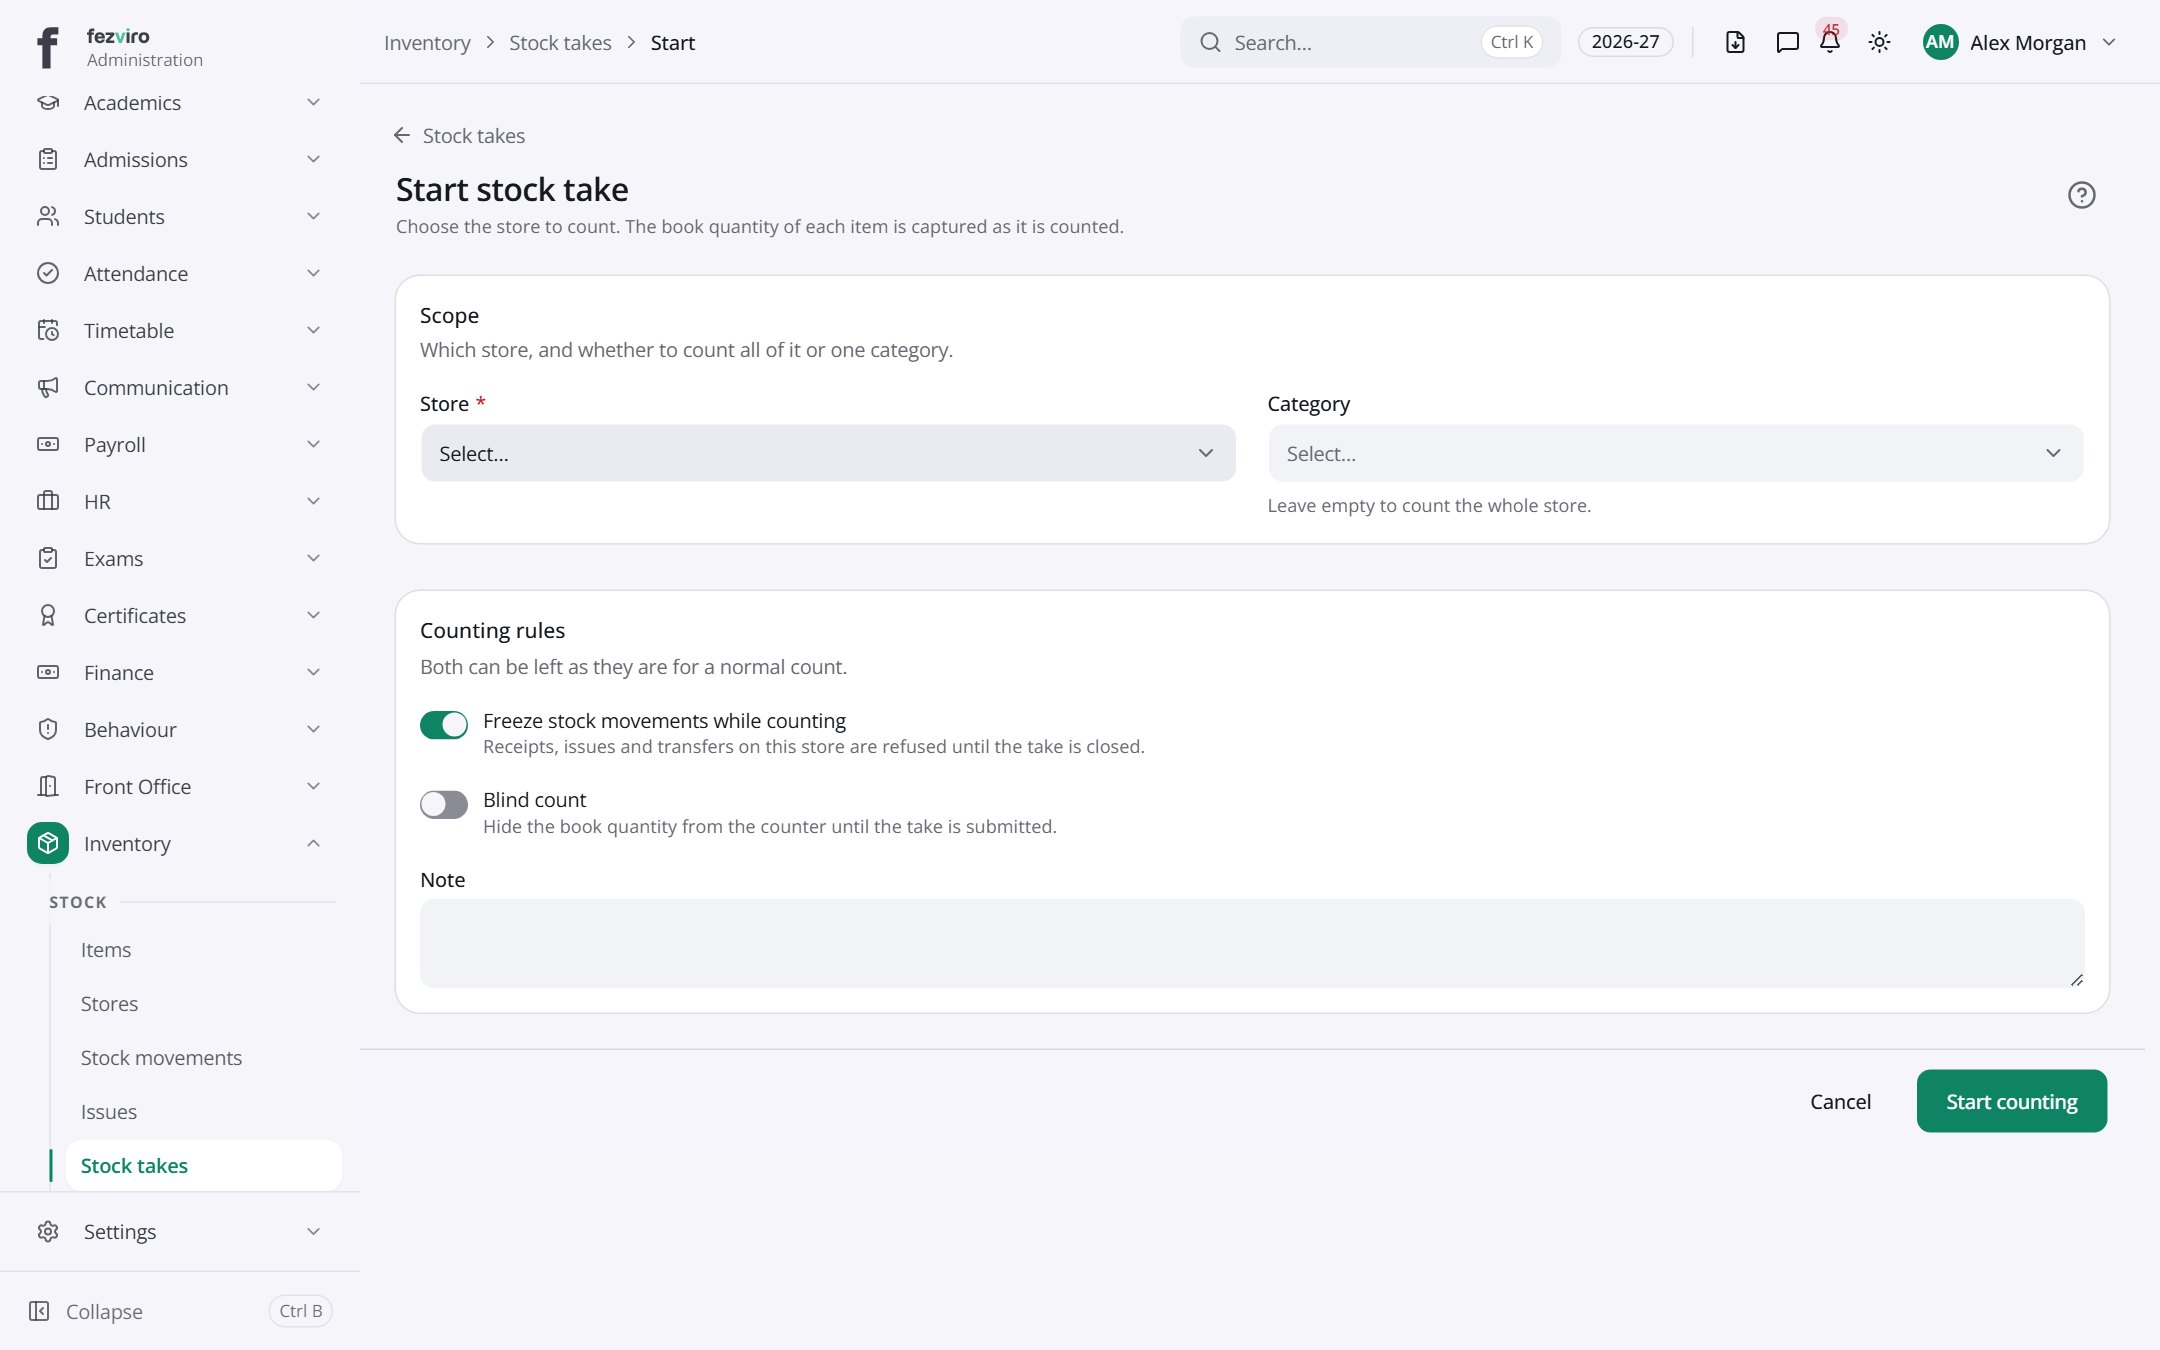The height and width of the screenshot is (1350, 2160).
Task: Expand the Payroll menu chevron
Action: (x=313, y=444)
